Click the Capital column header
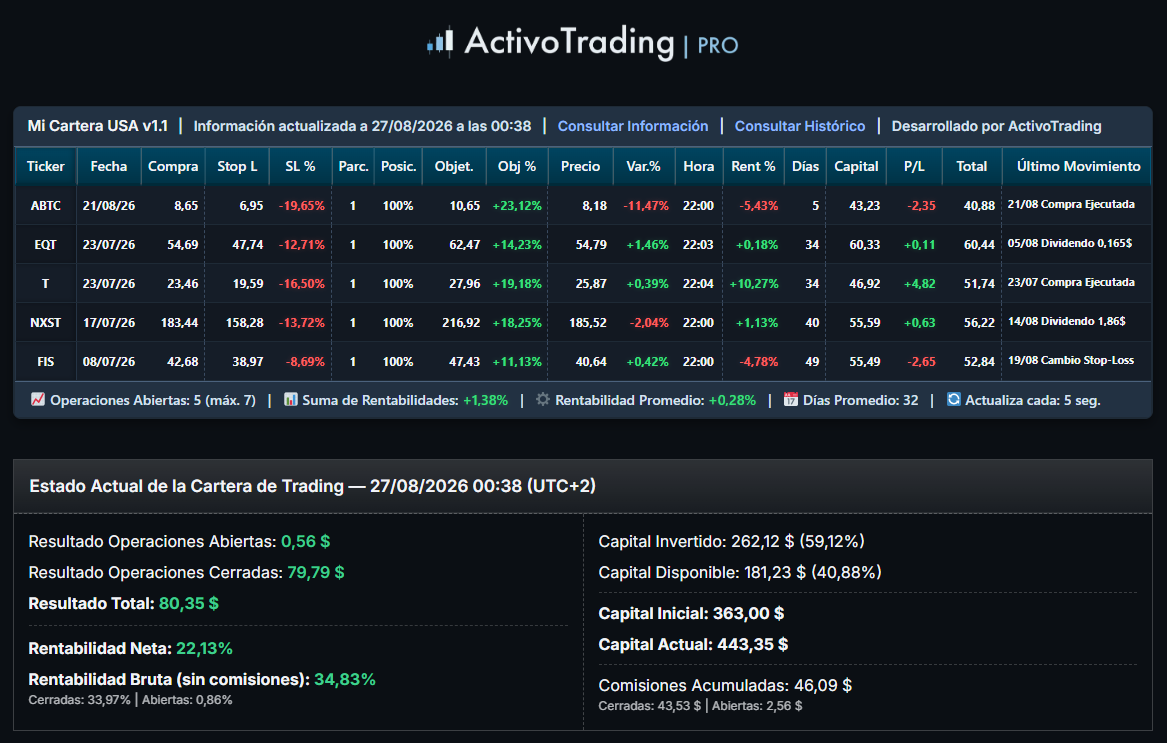 856,166
